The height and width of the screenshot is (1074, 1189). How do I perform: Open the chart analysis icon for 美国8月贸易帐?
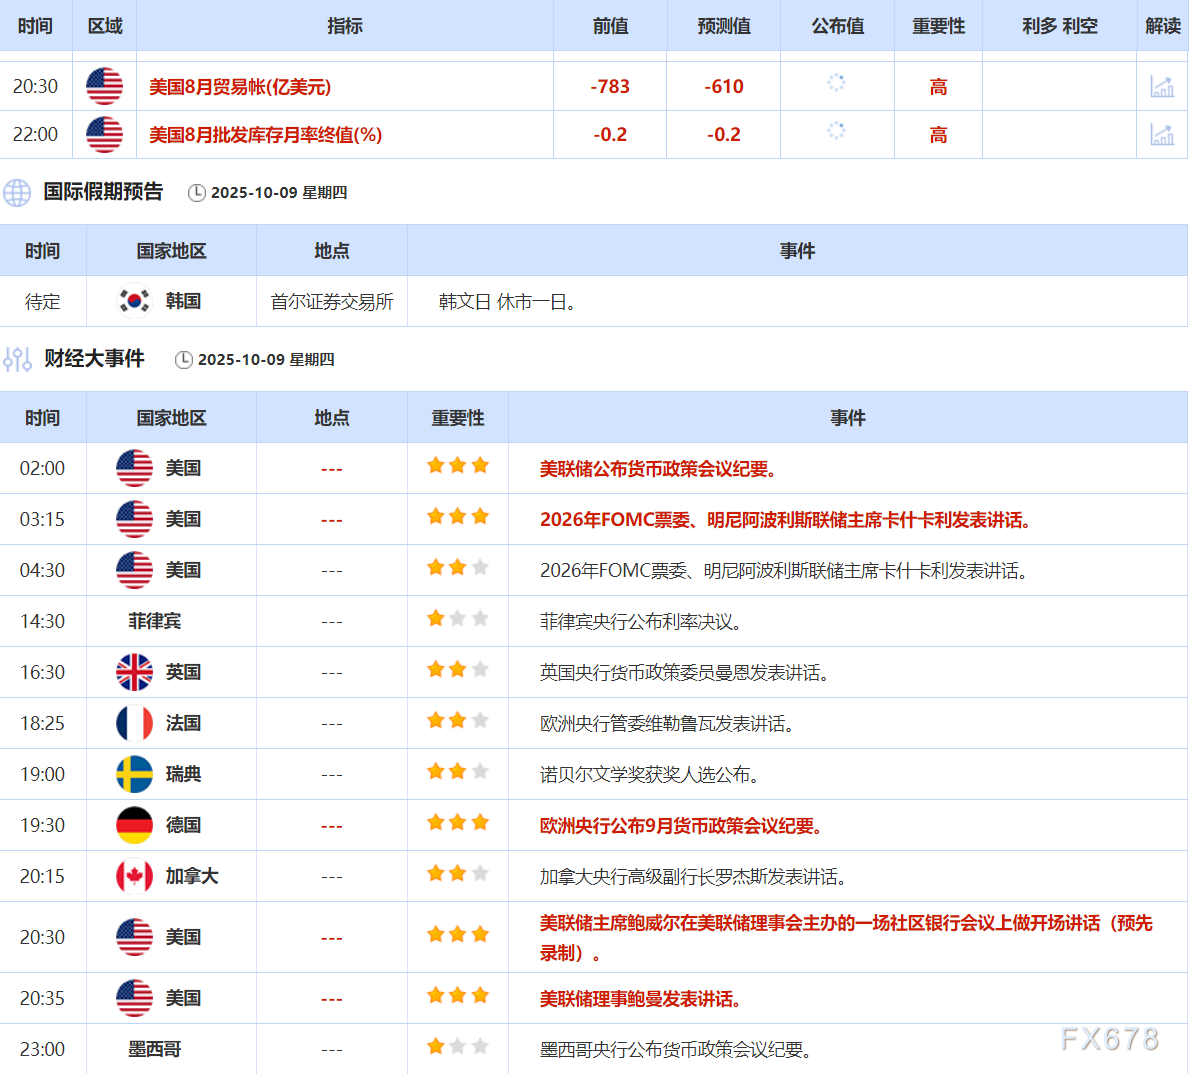click(1164, 86)
